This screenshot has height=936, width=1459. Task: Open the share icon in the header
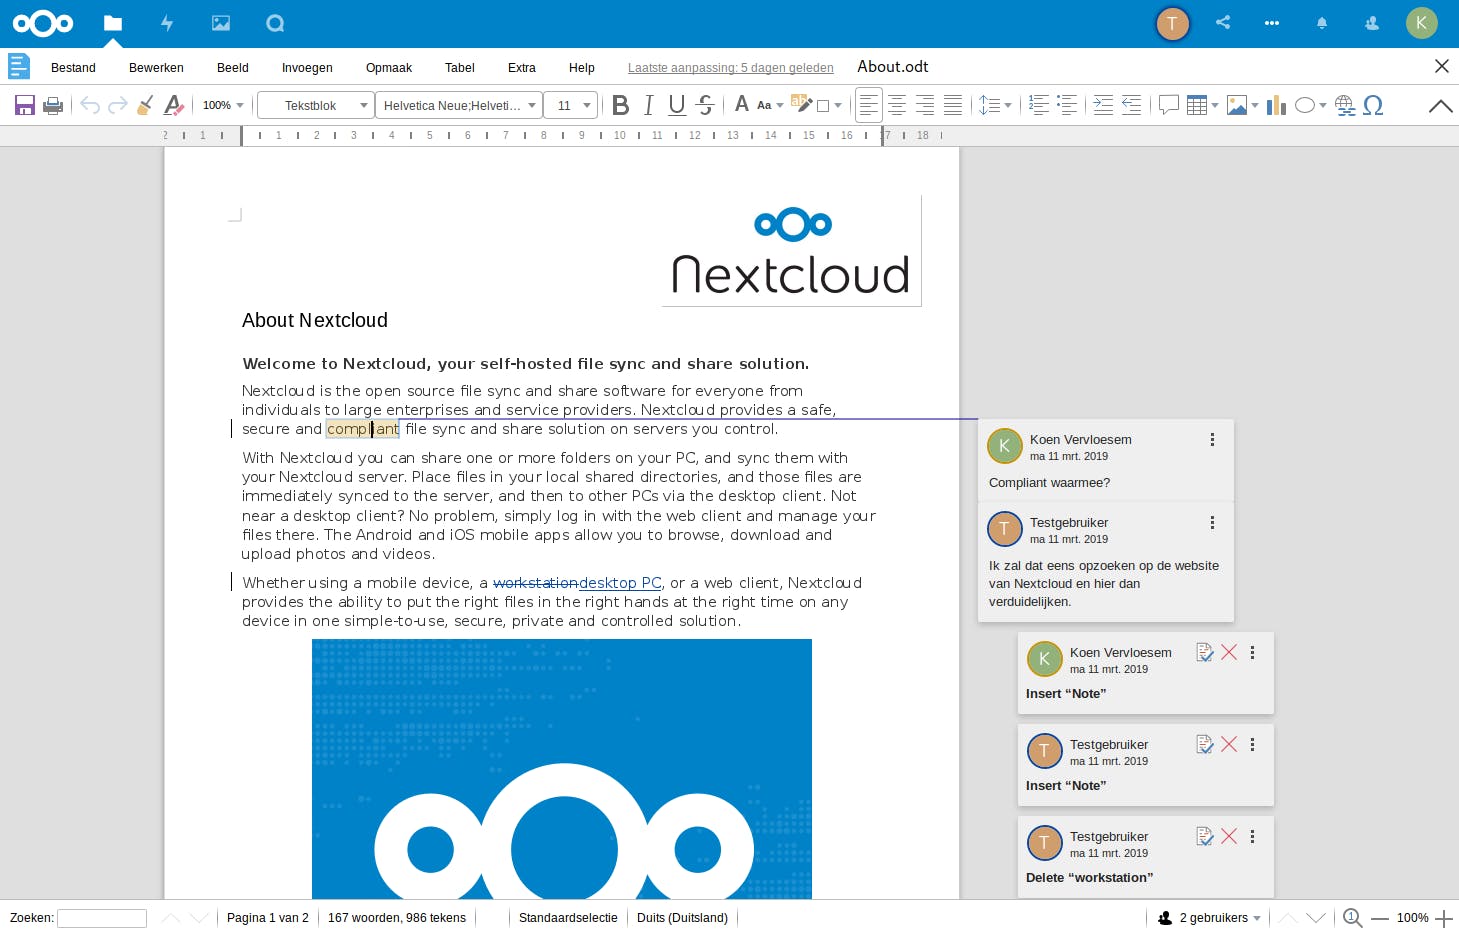point(1223,22)
